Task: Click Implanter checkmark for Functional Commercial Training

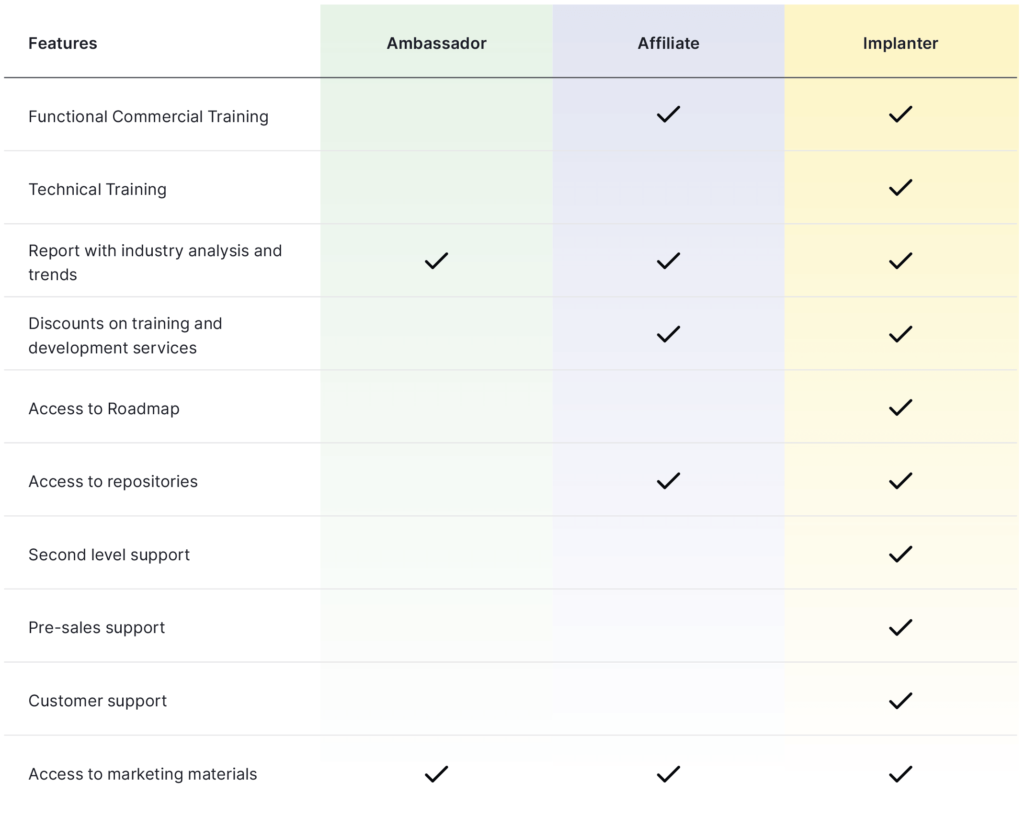Action: (900, 114)
